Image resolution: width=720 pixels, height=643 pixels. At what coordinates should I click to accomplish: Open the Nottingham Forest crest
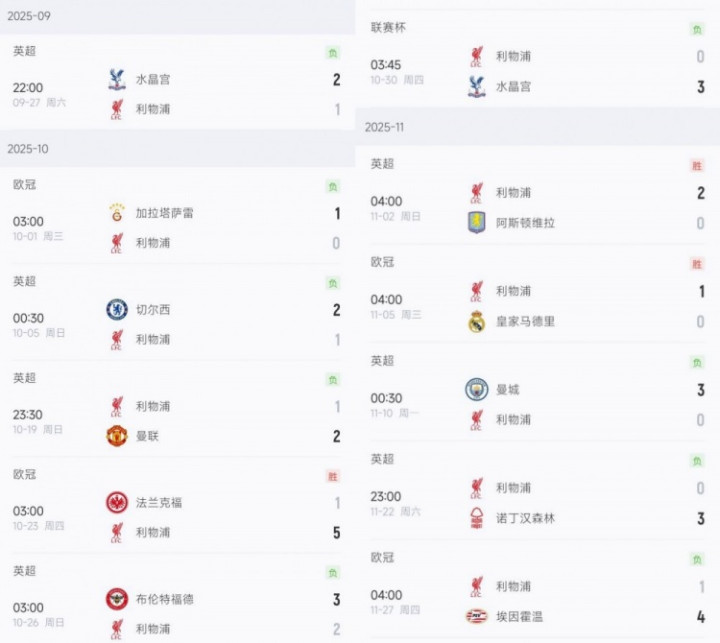pos(476,518)
